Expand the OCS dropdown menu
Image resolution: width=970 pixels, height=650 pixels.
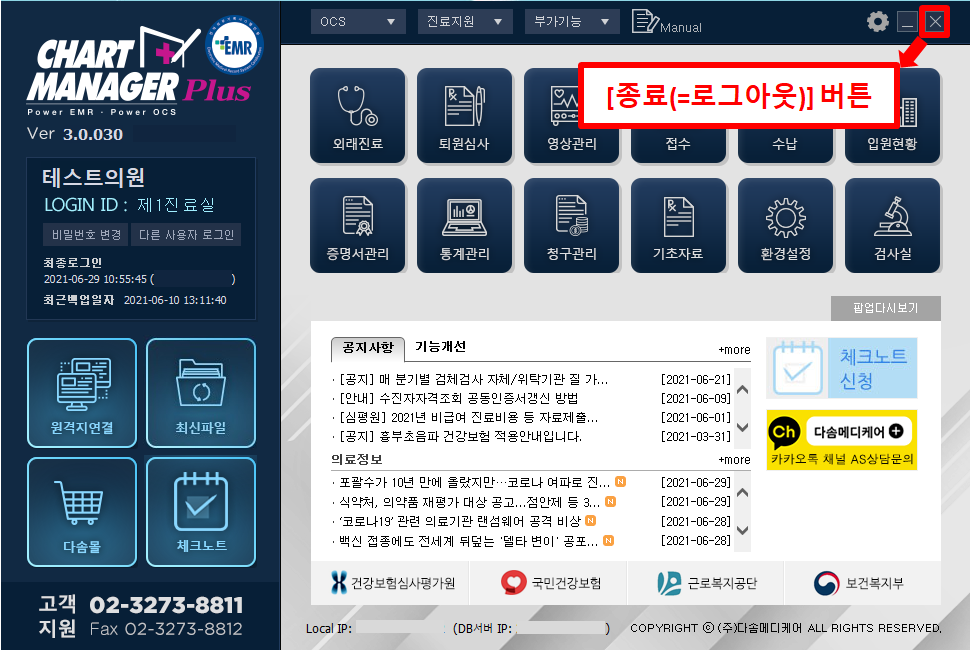[358, 21]
